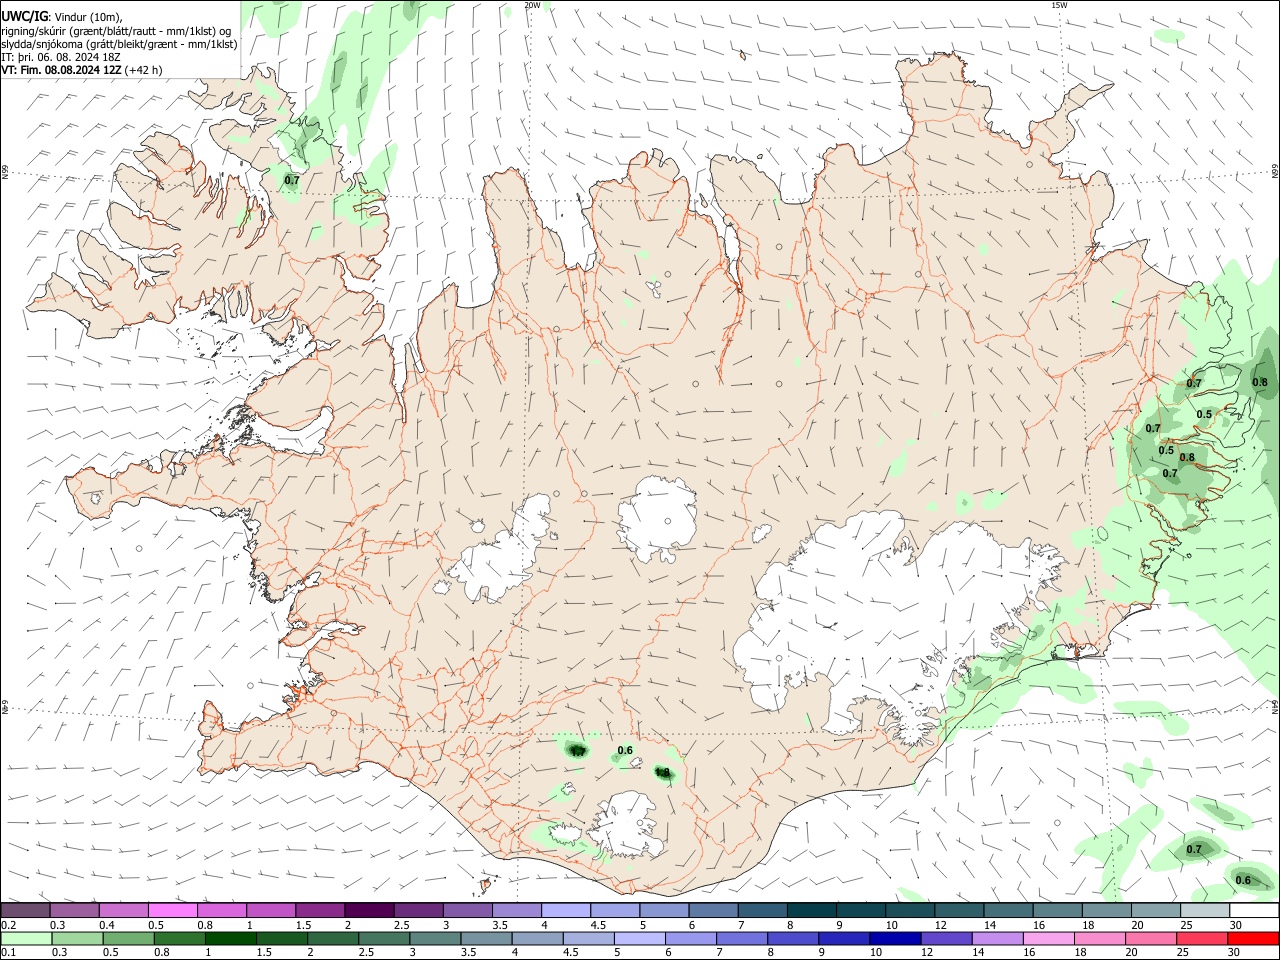Click the '12' label on the lower legend
The height and width of the screenshot is (960, 1280).
(x=927, y=952)
